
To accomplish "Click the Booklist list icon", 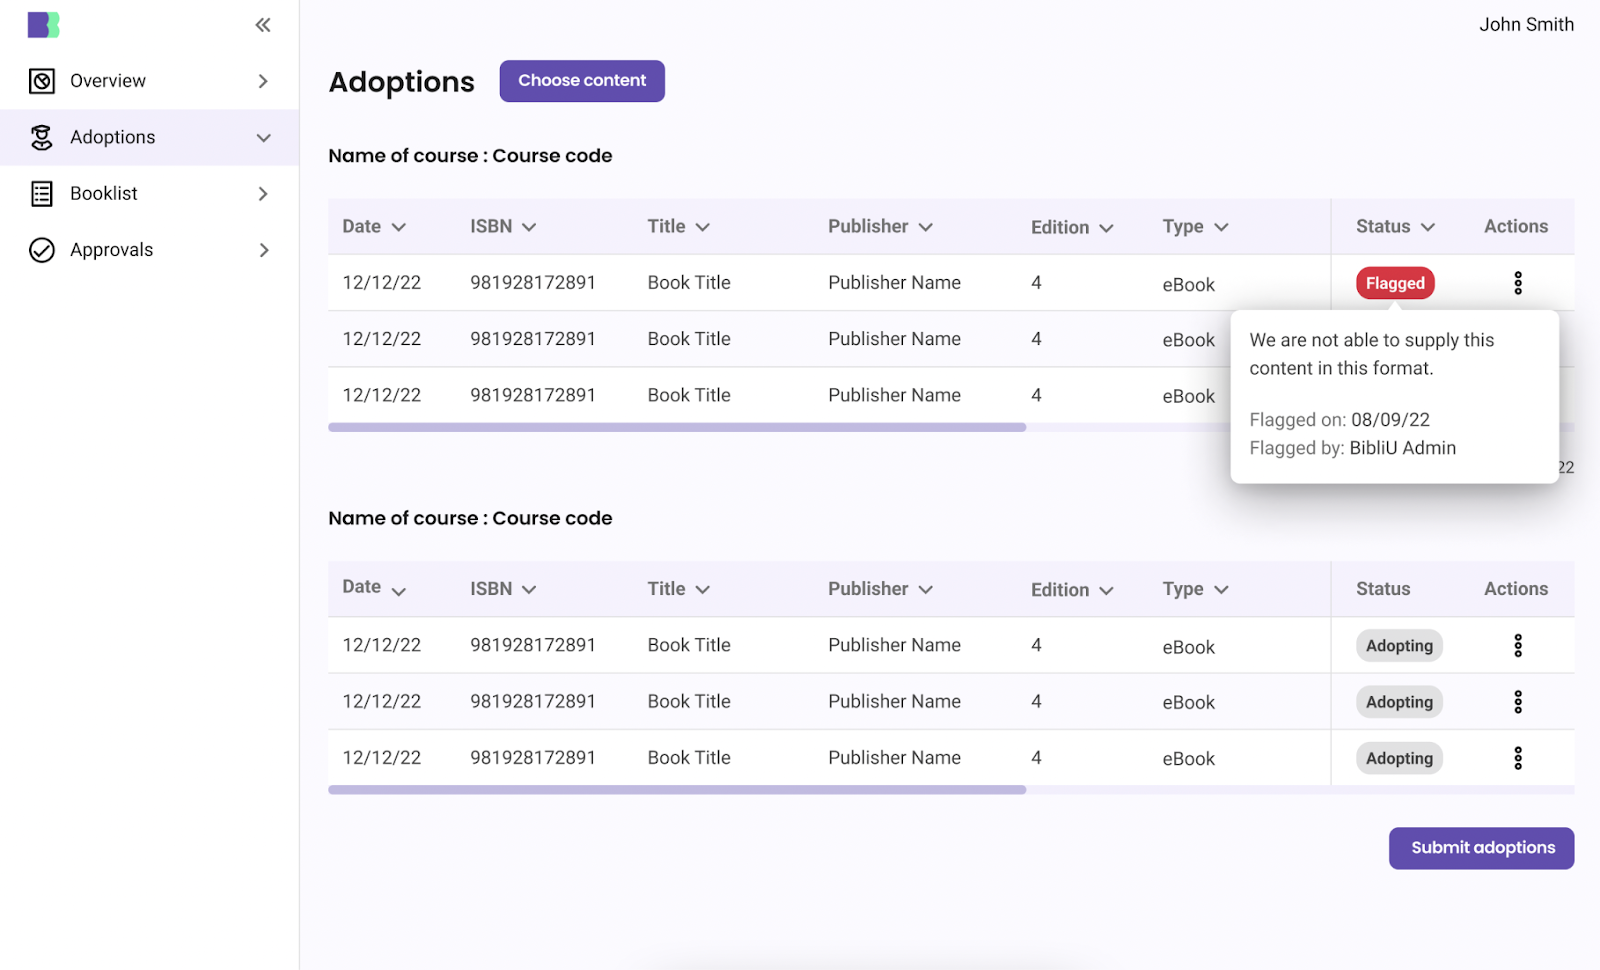I will pyautogui.click(x=42, y=194).
